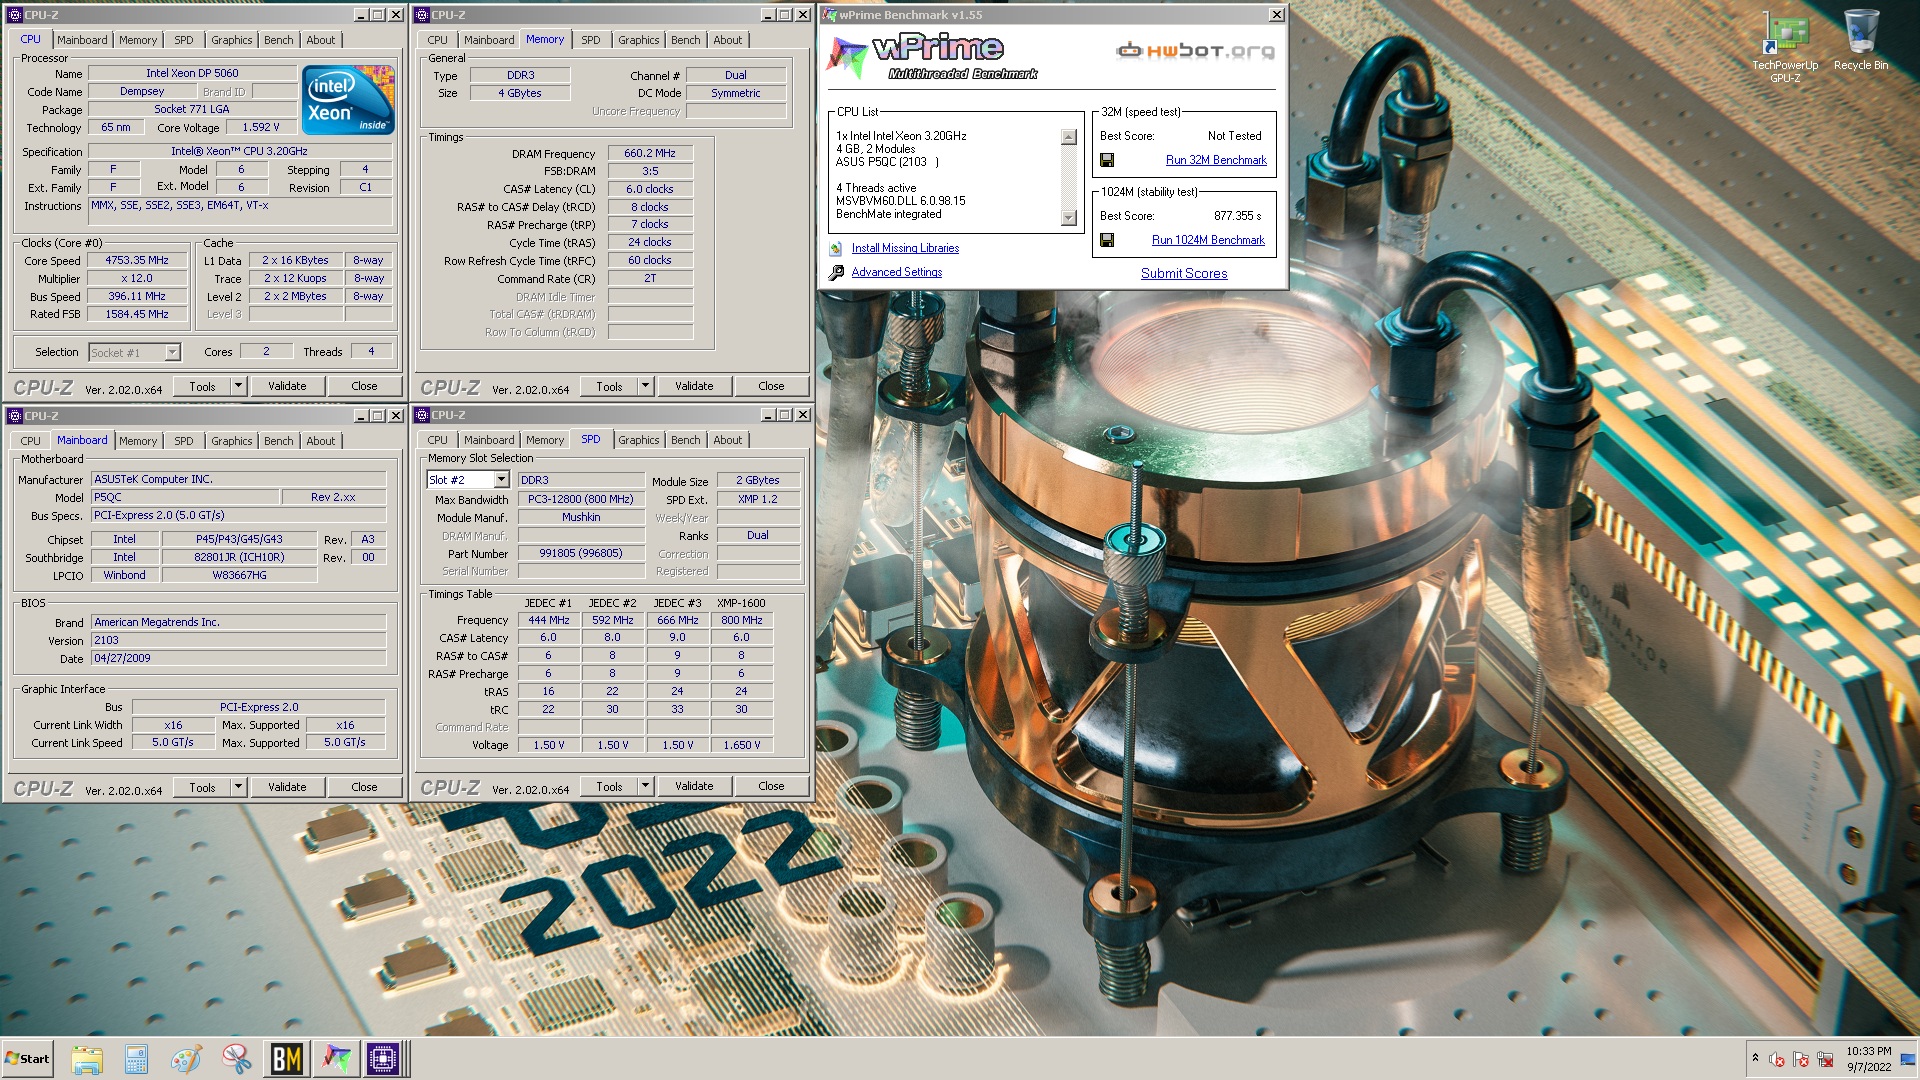
Task: Open Slot #2 memory slot dropdown
Action: pos(501,480)
